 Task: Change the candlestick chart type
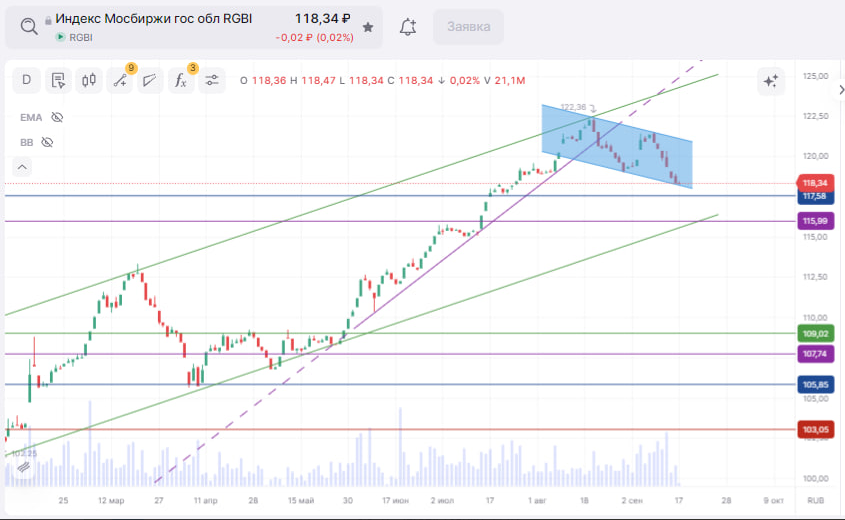89,80
